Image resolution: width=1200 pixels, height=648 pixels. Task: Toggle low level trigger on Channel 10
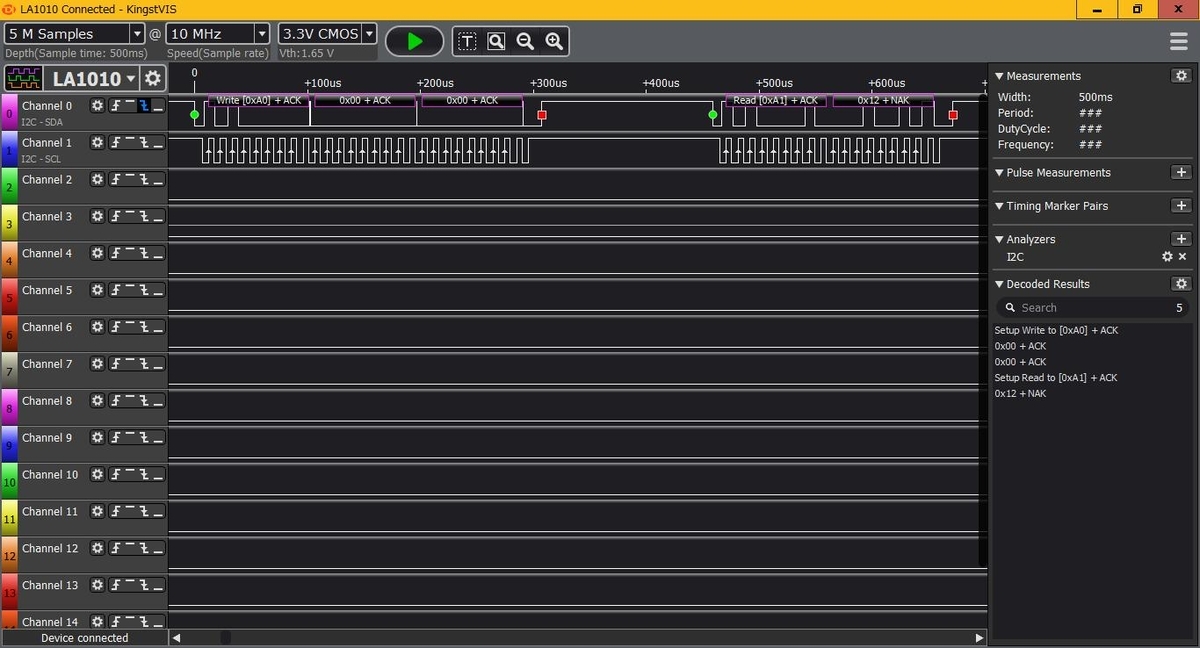tap(158, 474)
